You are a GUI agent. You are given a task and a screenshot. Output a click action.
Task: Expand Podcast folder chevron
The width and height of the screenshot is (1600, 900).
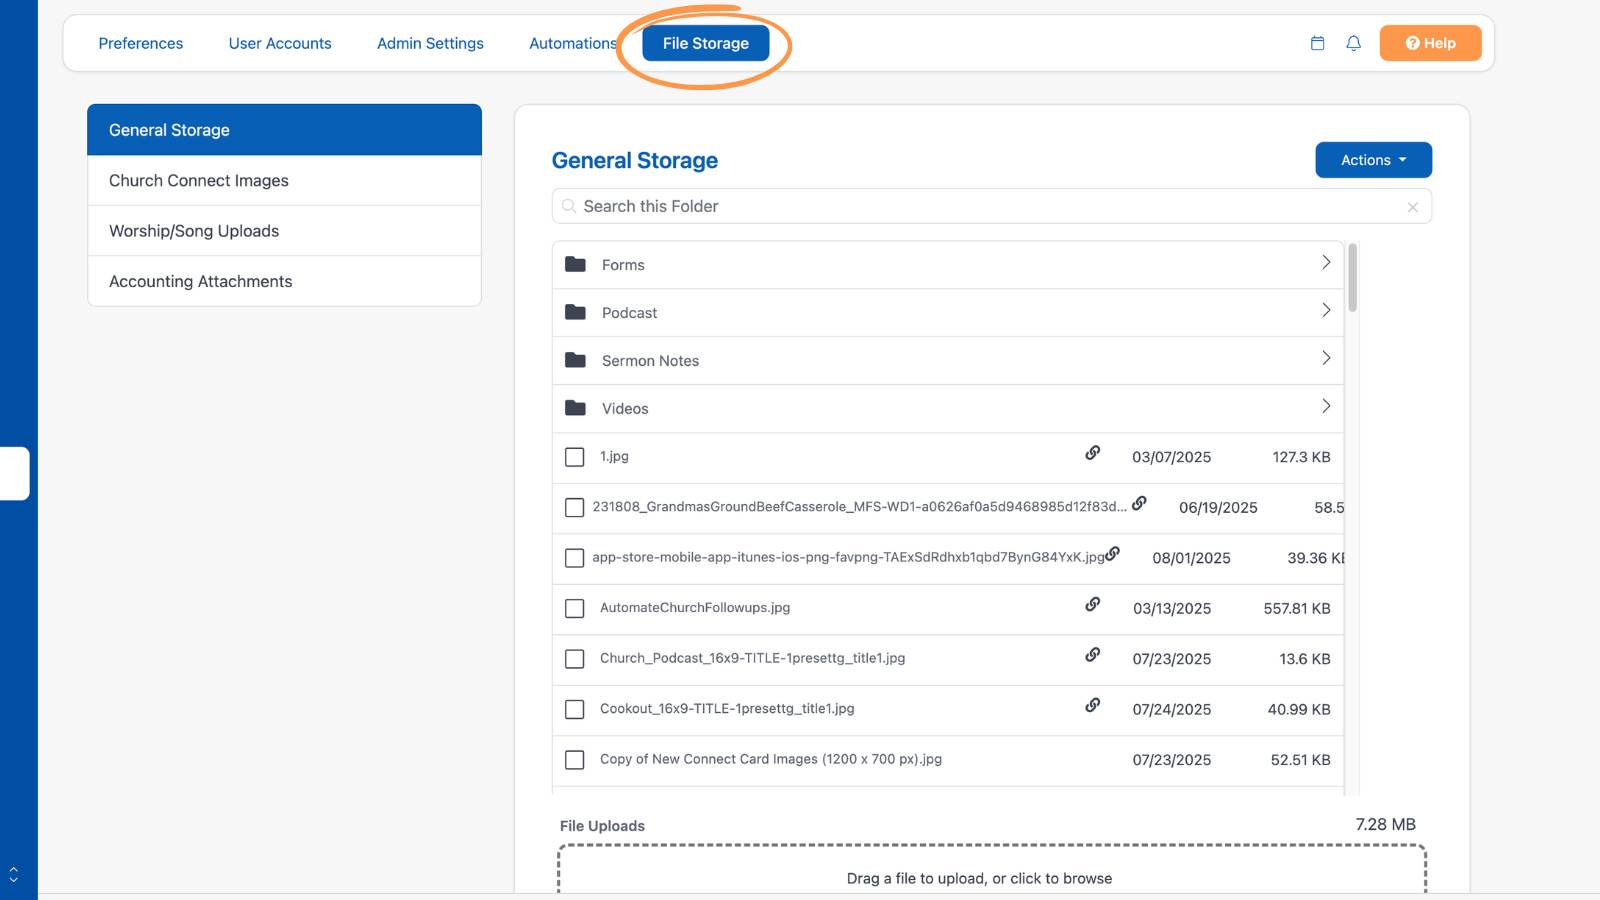[x=1326, y=310]
